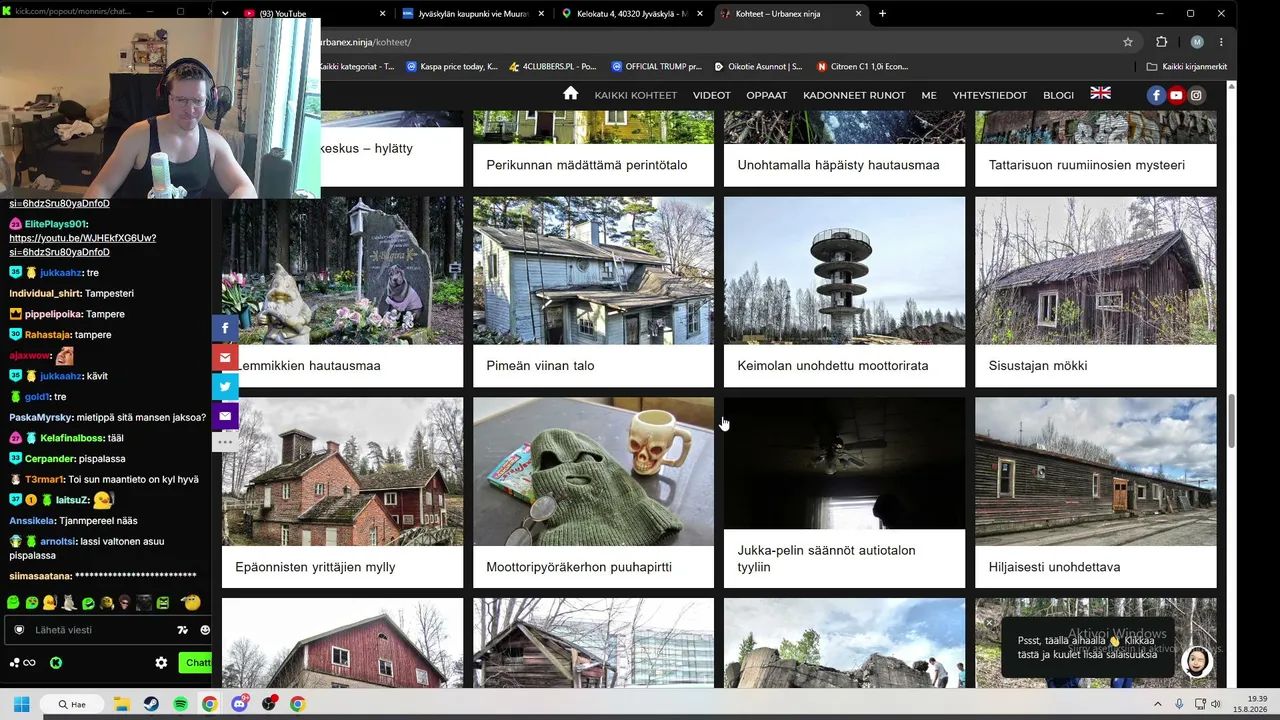Open Urbanex YouTube channel icon in header

point(1176,95)
